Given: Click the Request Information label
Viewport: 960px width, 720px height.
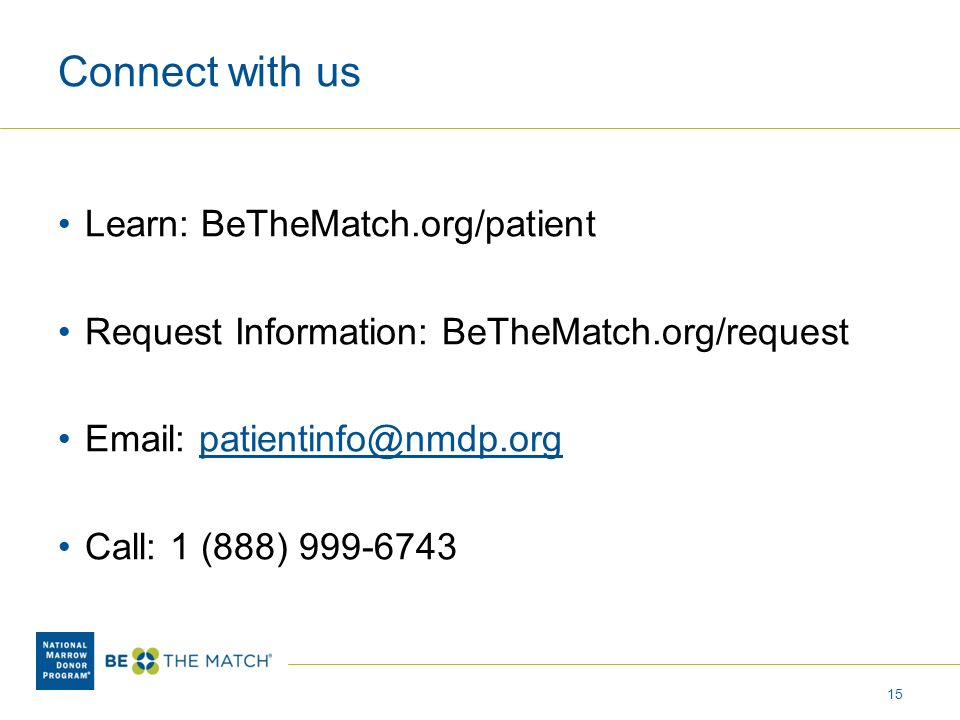Looking at the screenshot, I should tap(256, 332).
